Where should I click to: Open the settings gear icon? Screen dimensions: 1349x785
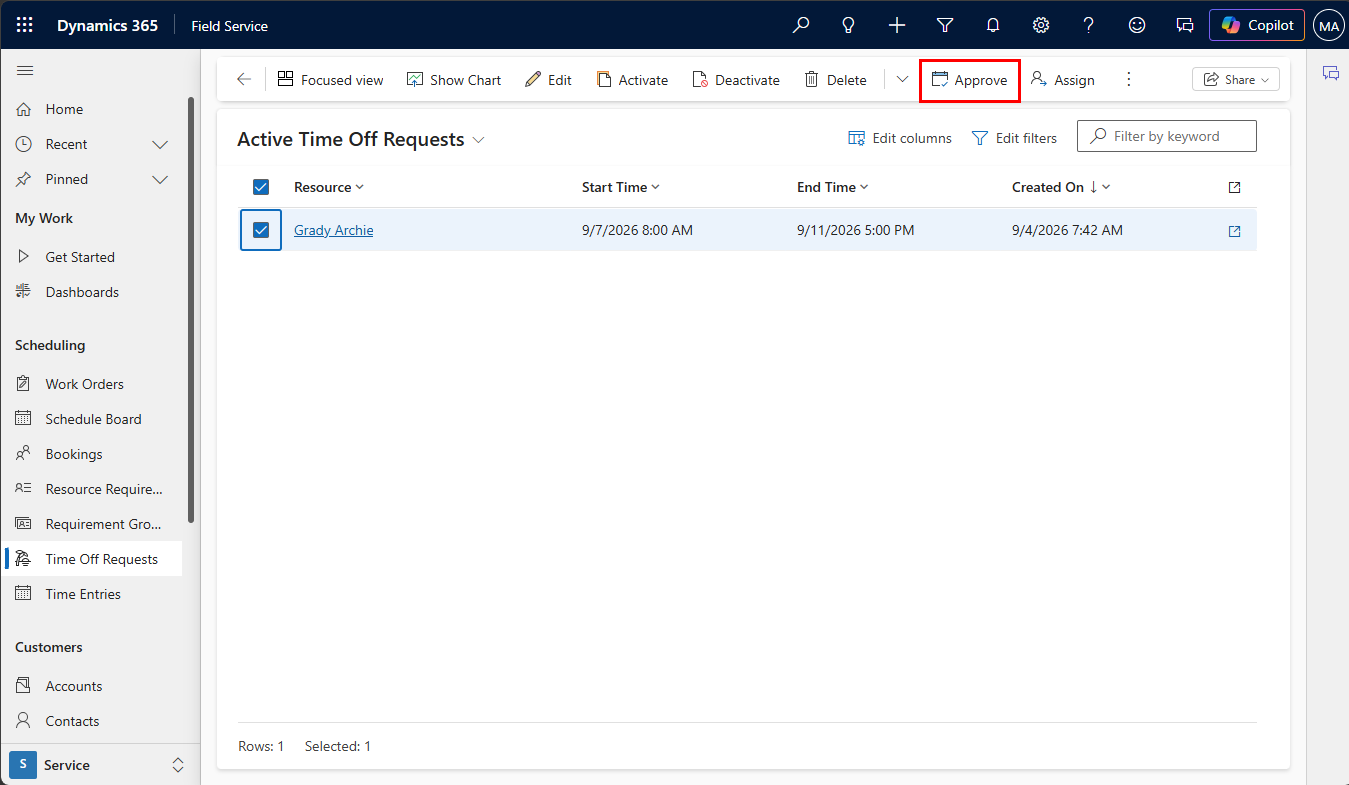click(1041, 25)
